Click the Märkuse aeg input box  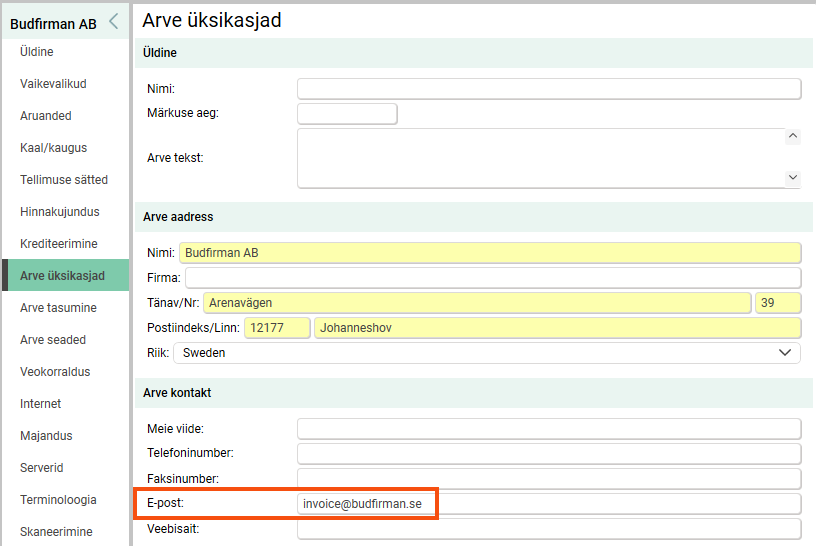347,113
